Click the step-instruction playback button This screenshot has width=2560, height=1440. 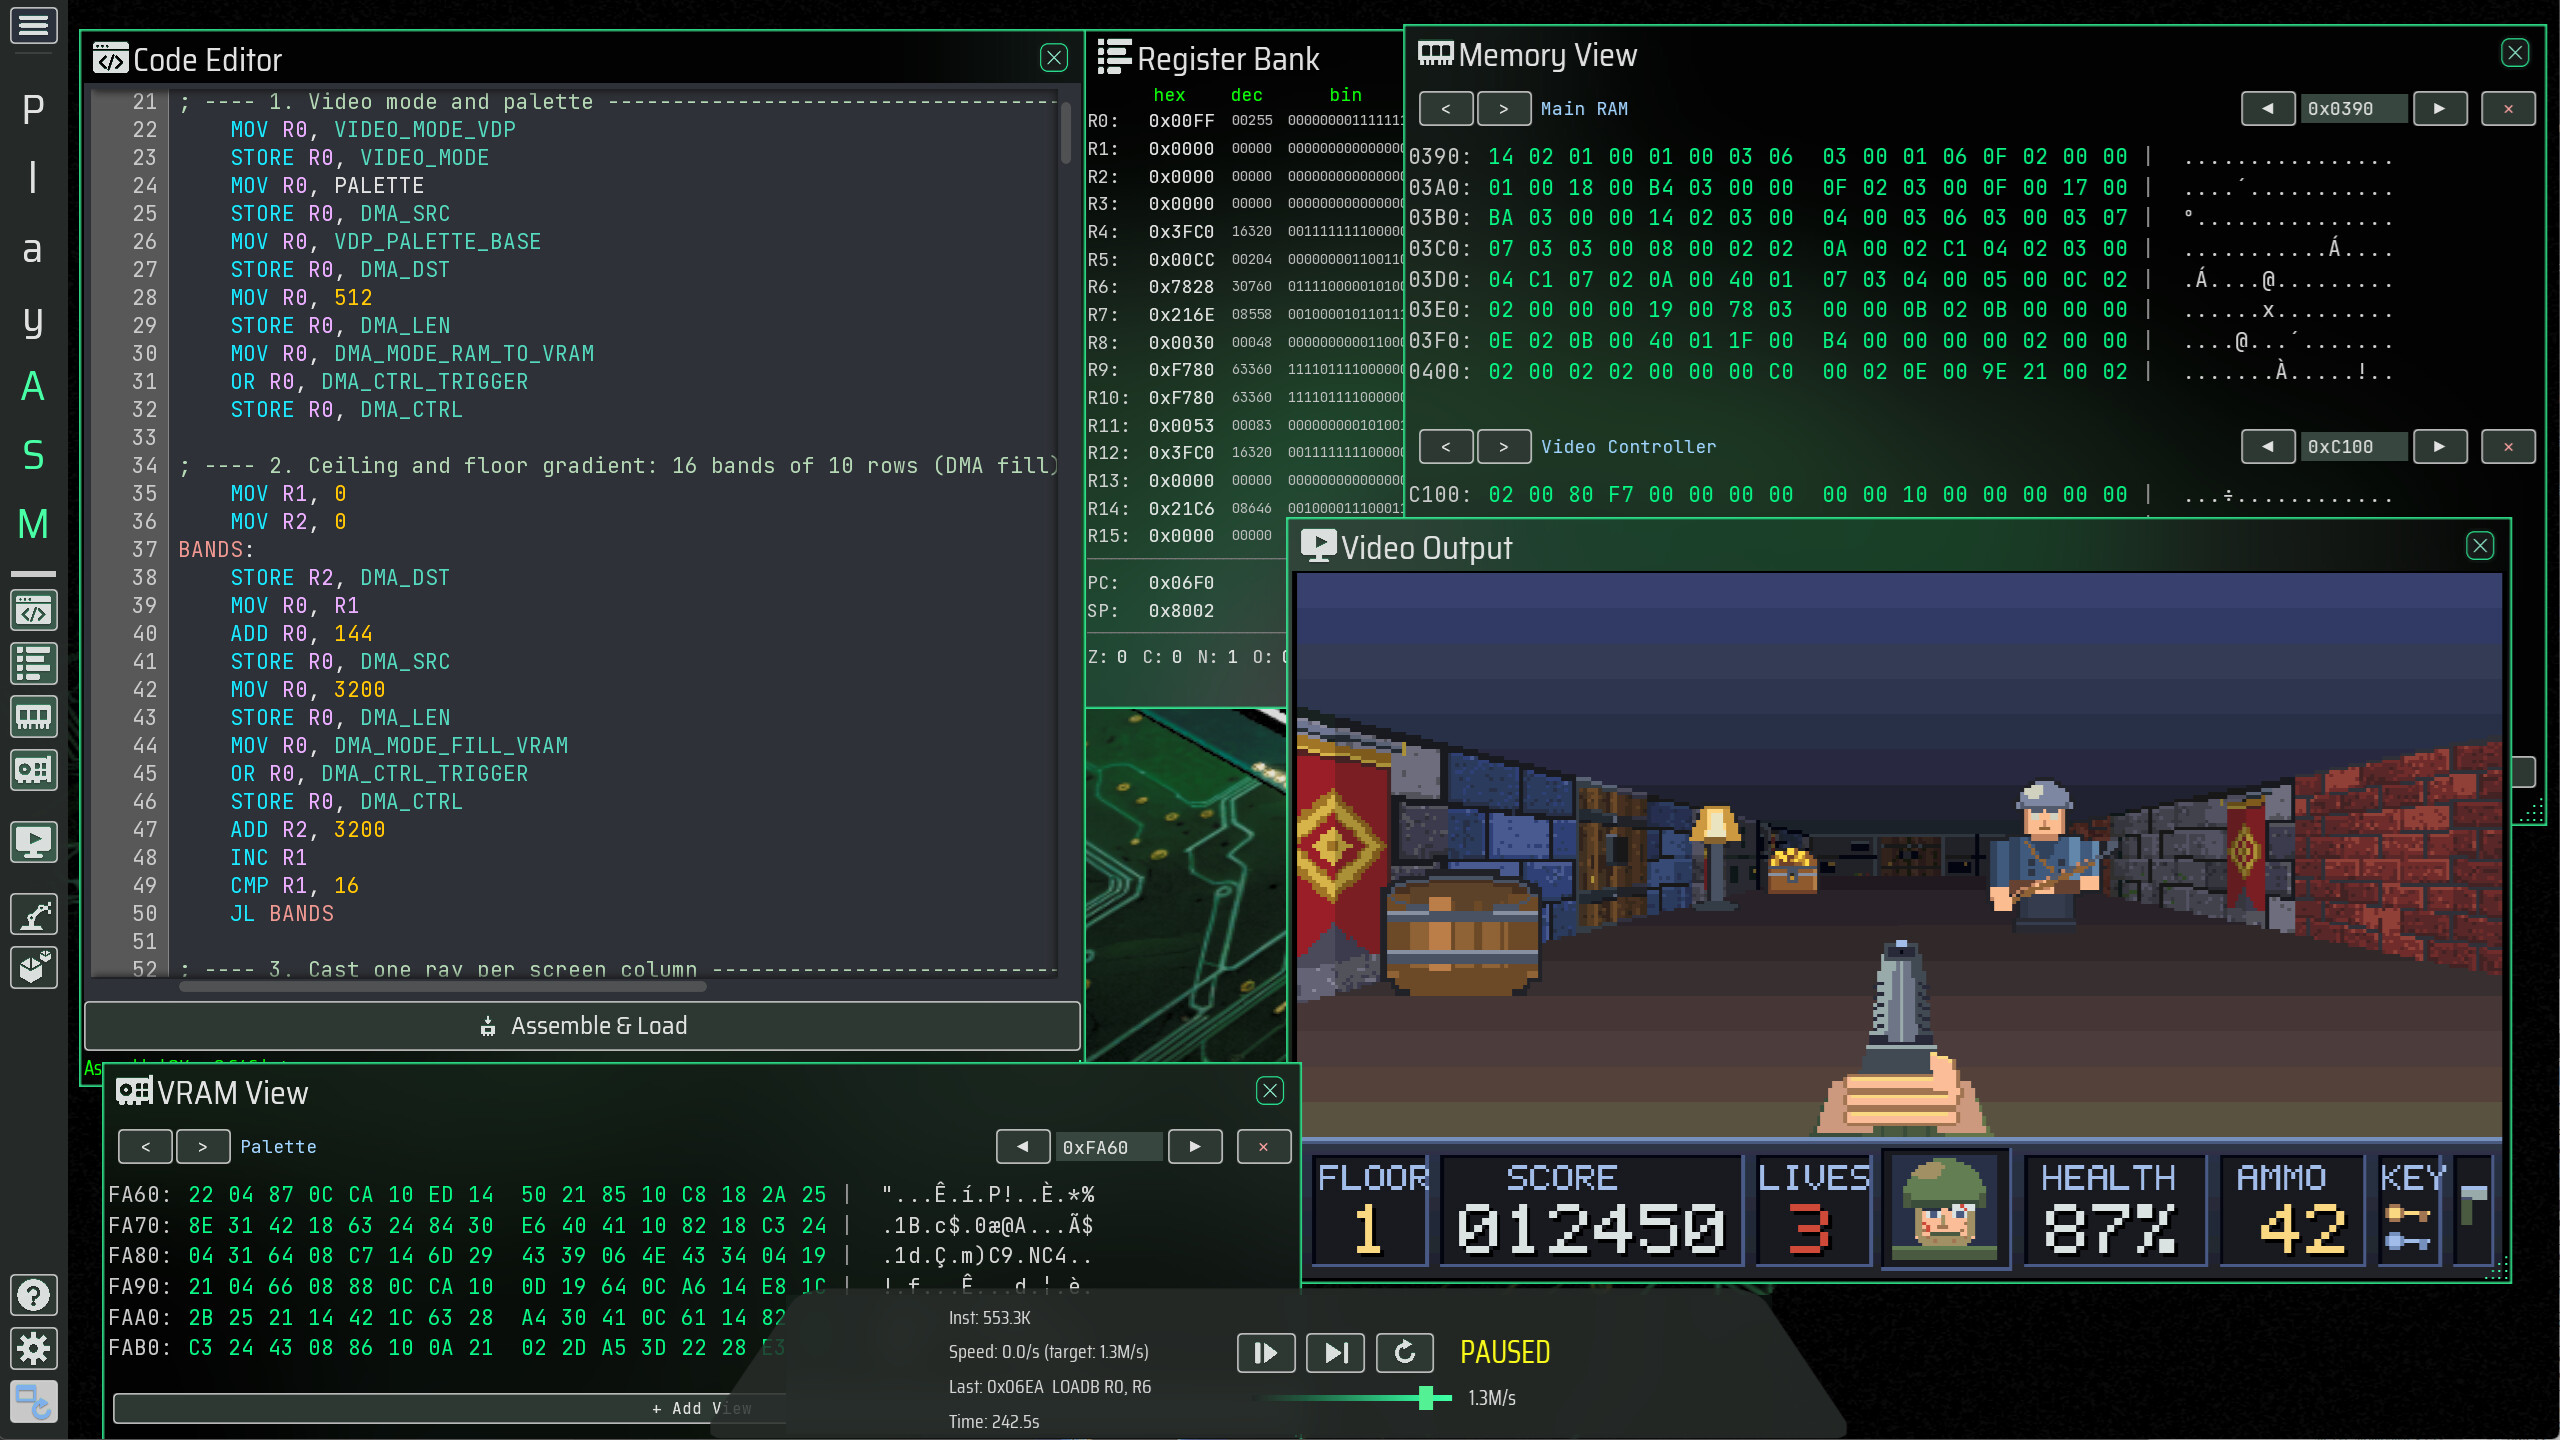click(x=1336, y=1353)
